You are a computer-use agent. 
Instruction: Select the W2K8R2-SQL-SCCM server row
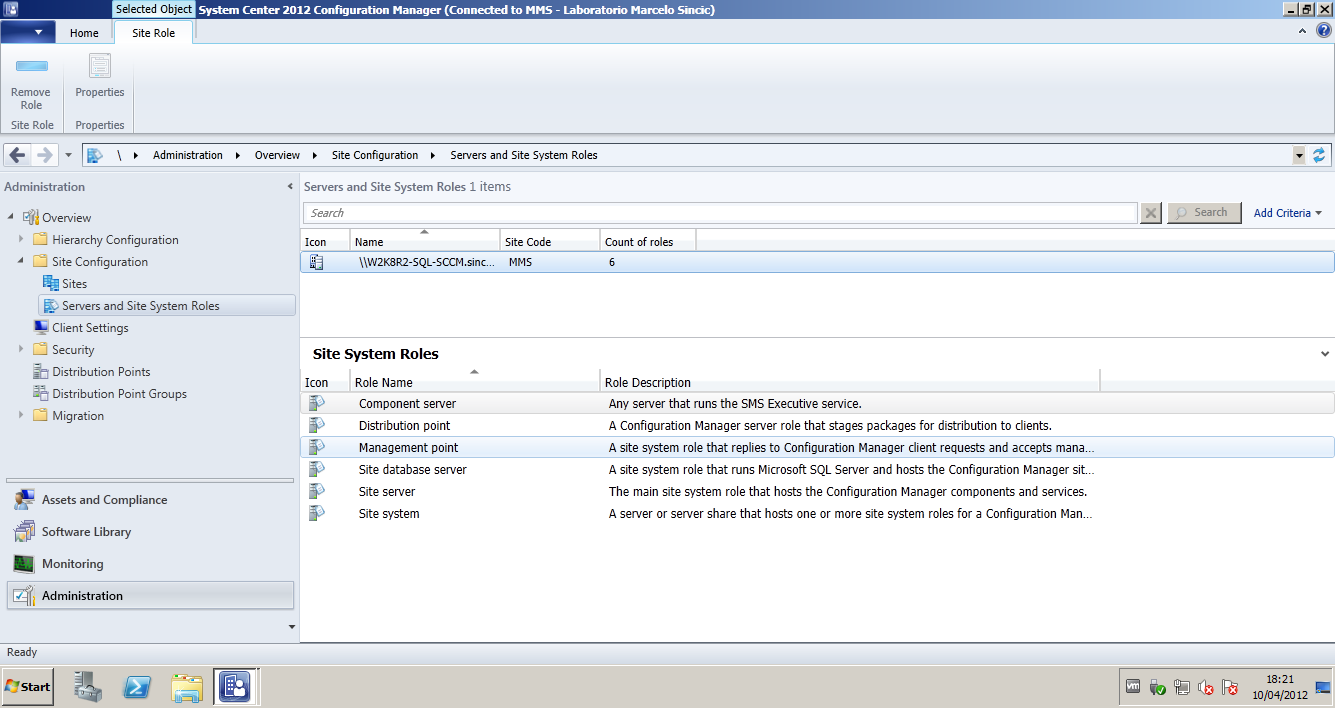click(x=817, y=262)
